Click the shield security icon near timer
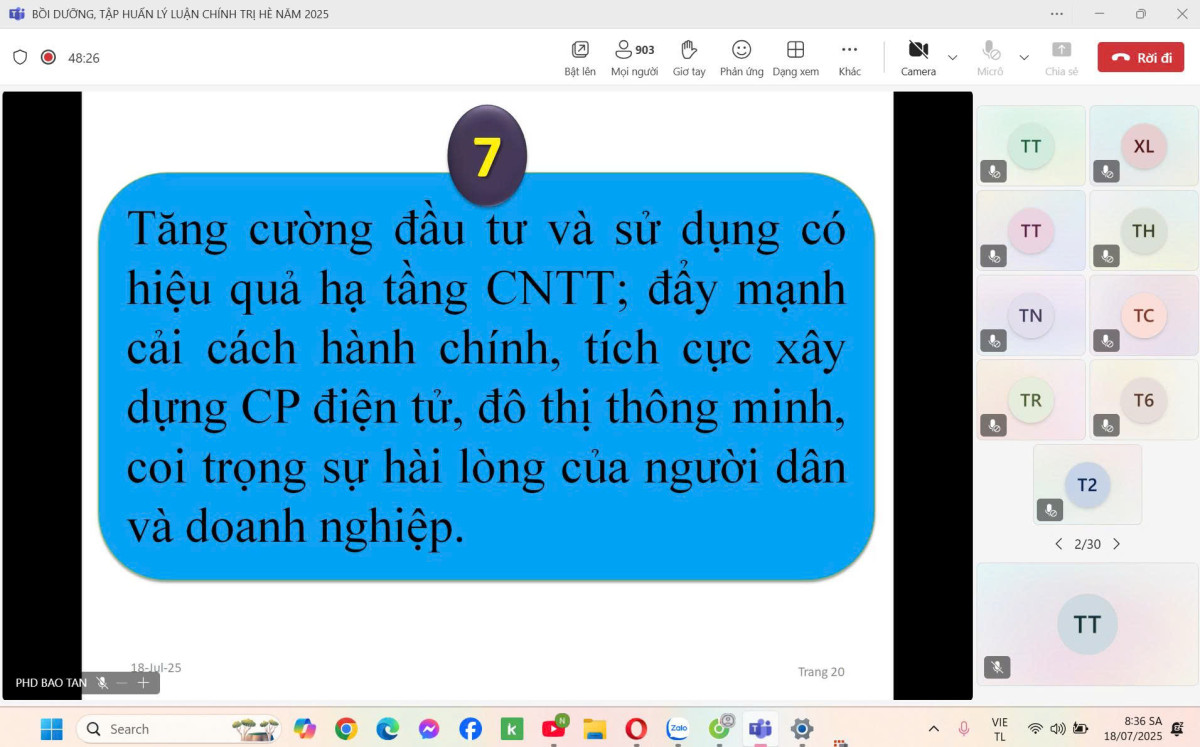 point(20,57)
